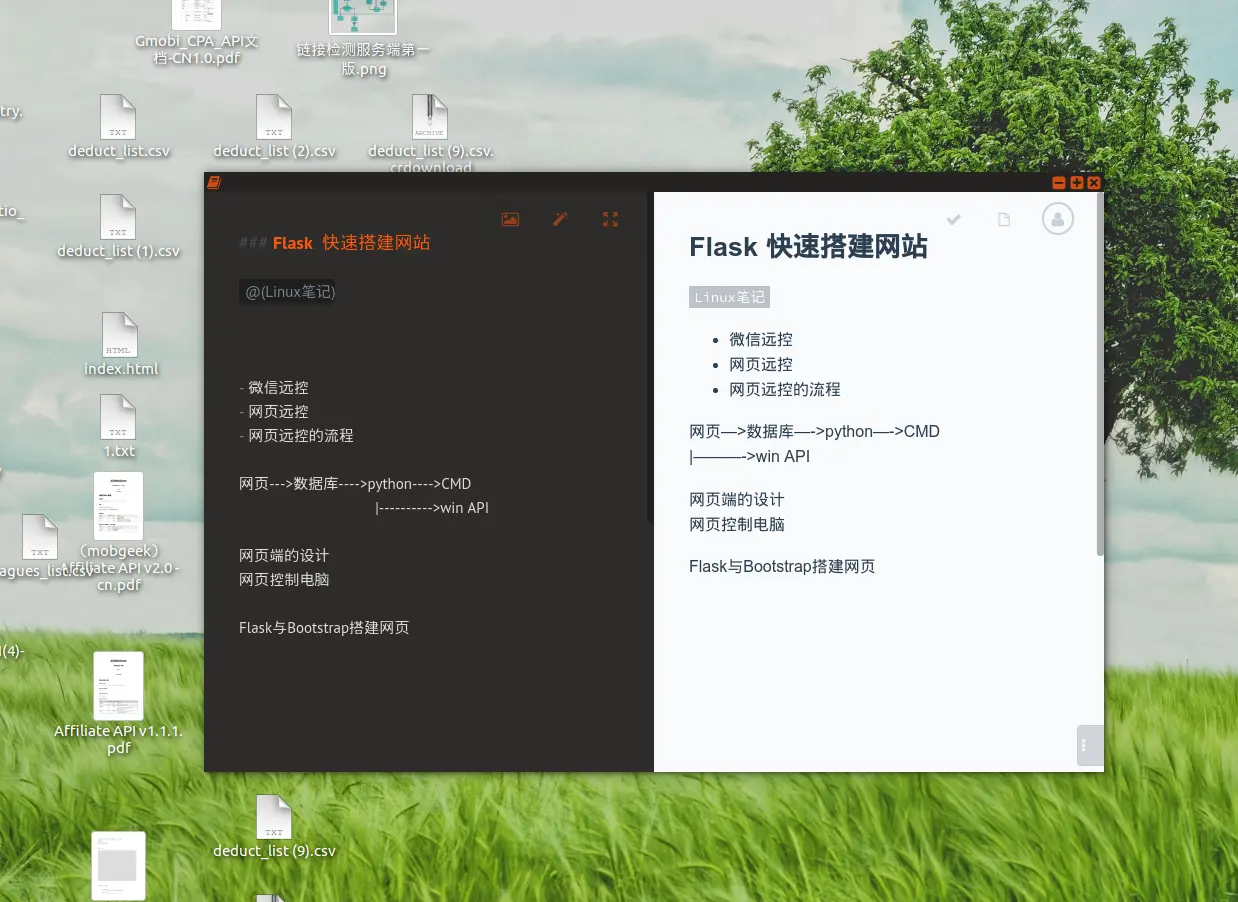
Task: Select deduct_list (9).csv.crdownload desktop file
Action: 431,133
